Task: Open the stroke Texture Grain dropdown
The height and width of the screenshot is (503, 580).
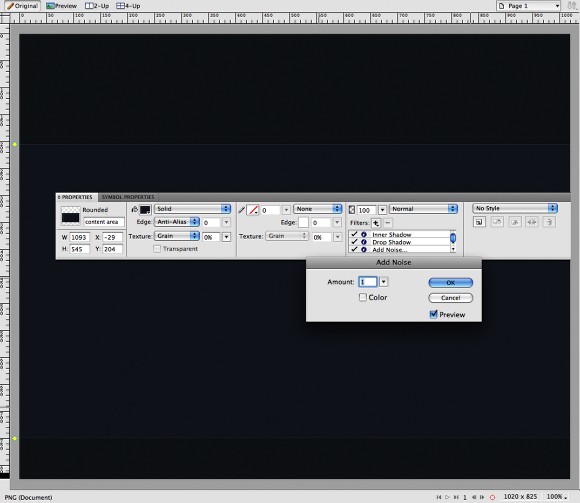Action: point(287,236)
